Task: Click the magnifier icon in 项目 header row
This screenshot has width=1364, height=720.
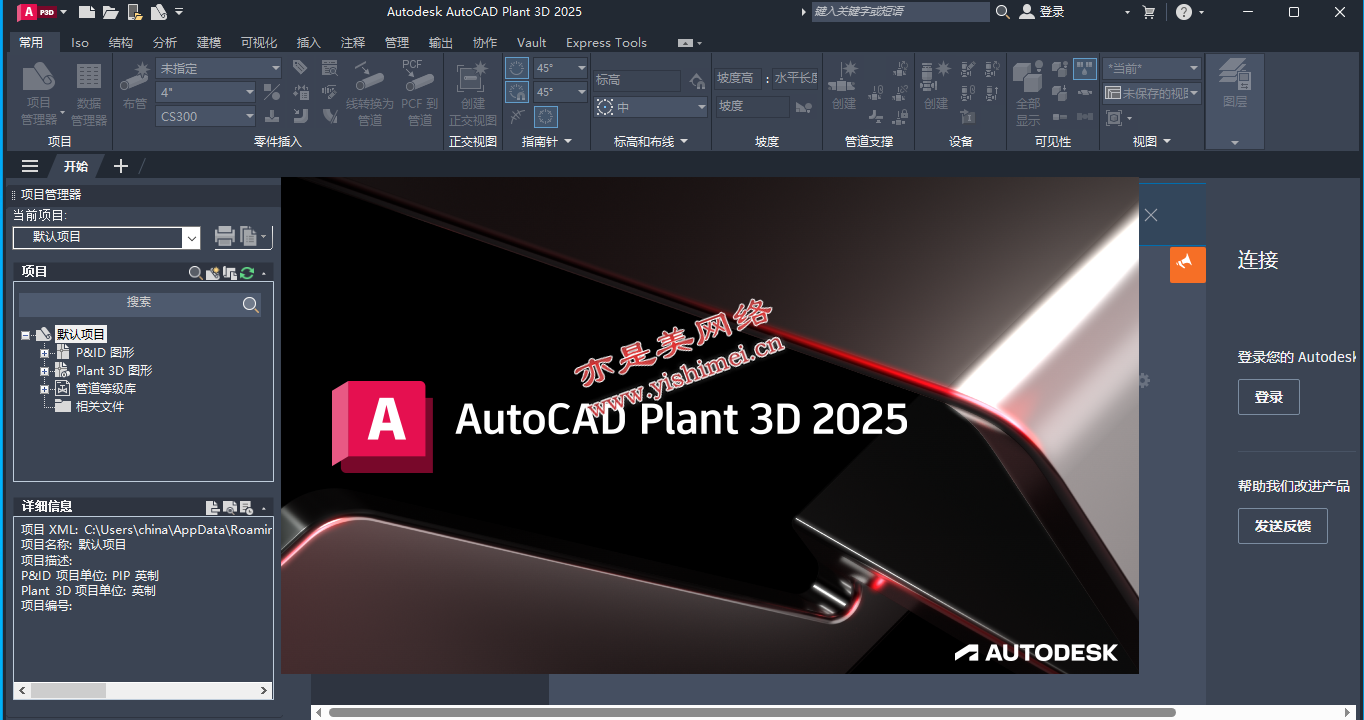Action: [x=196, y=272]
